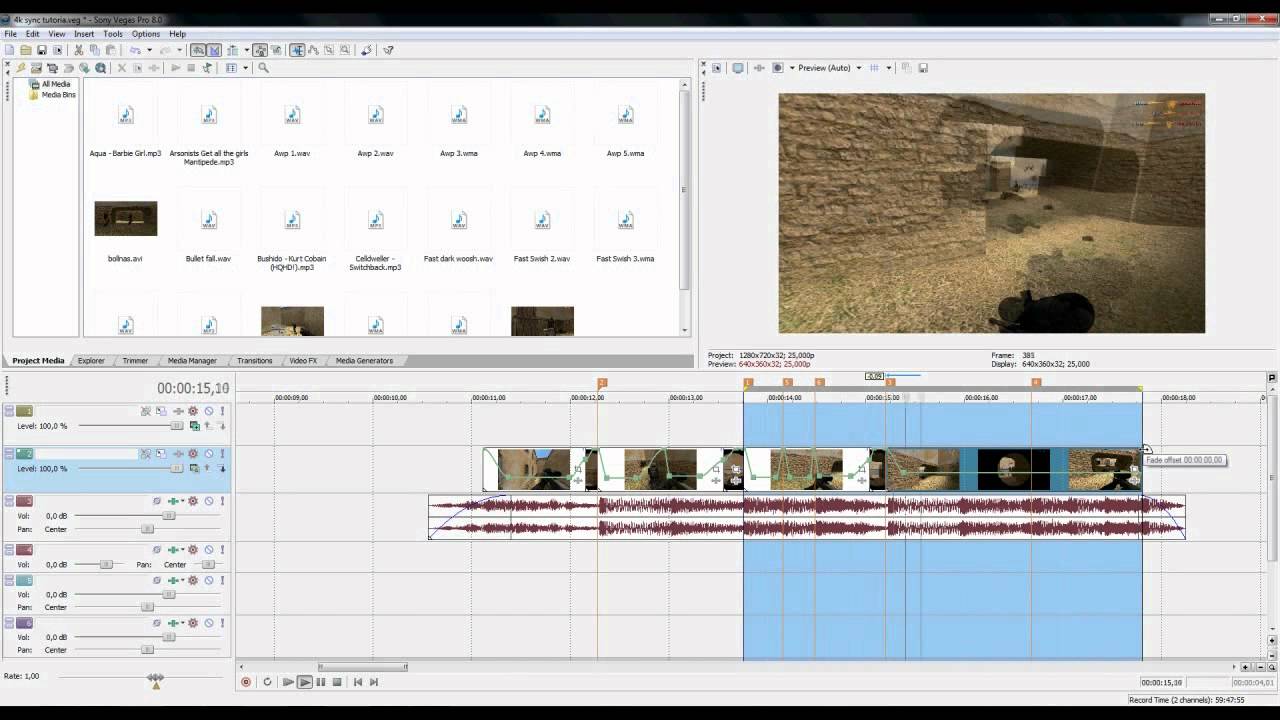Open the File menu
The width and height of the screenshot is (1280, 720).
click(10, 34)
